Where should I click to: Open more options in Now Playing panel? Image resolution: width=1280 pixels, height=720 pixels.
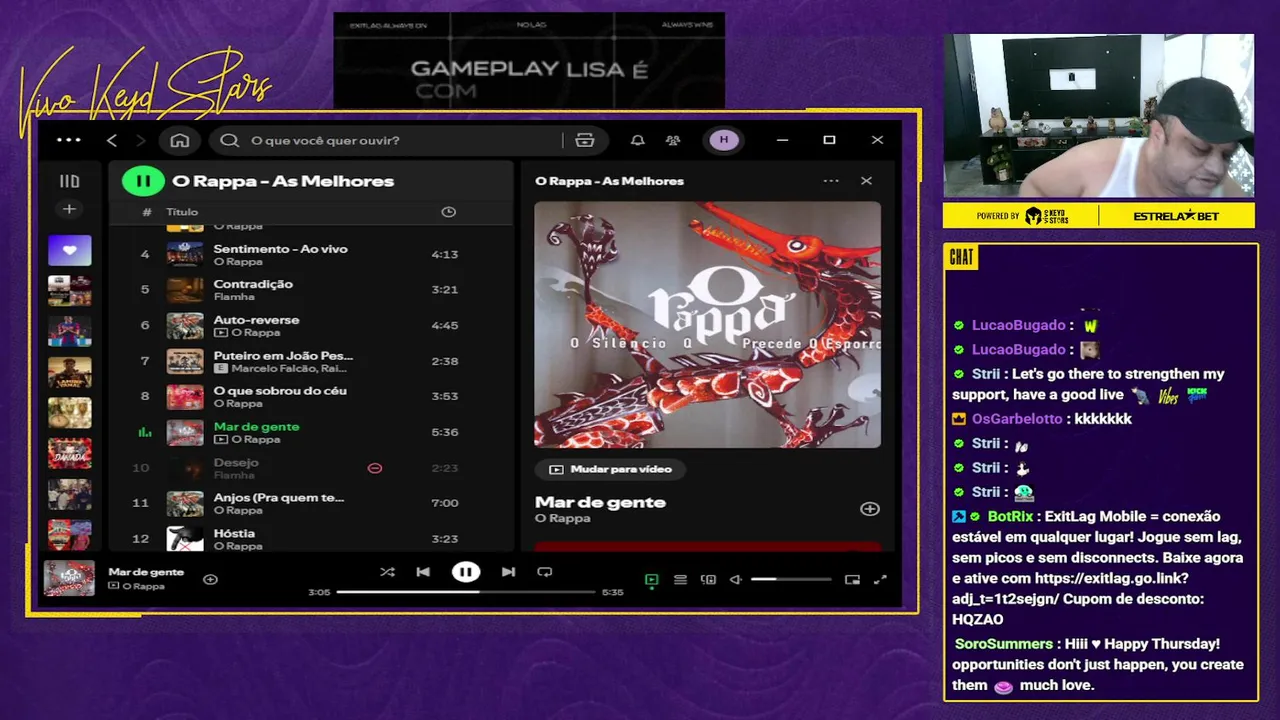(831, 181)
